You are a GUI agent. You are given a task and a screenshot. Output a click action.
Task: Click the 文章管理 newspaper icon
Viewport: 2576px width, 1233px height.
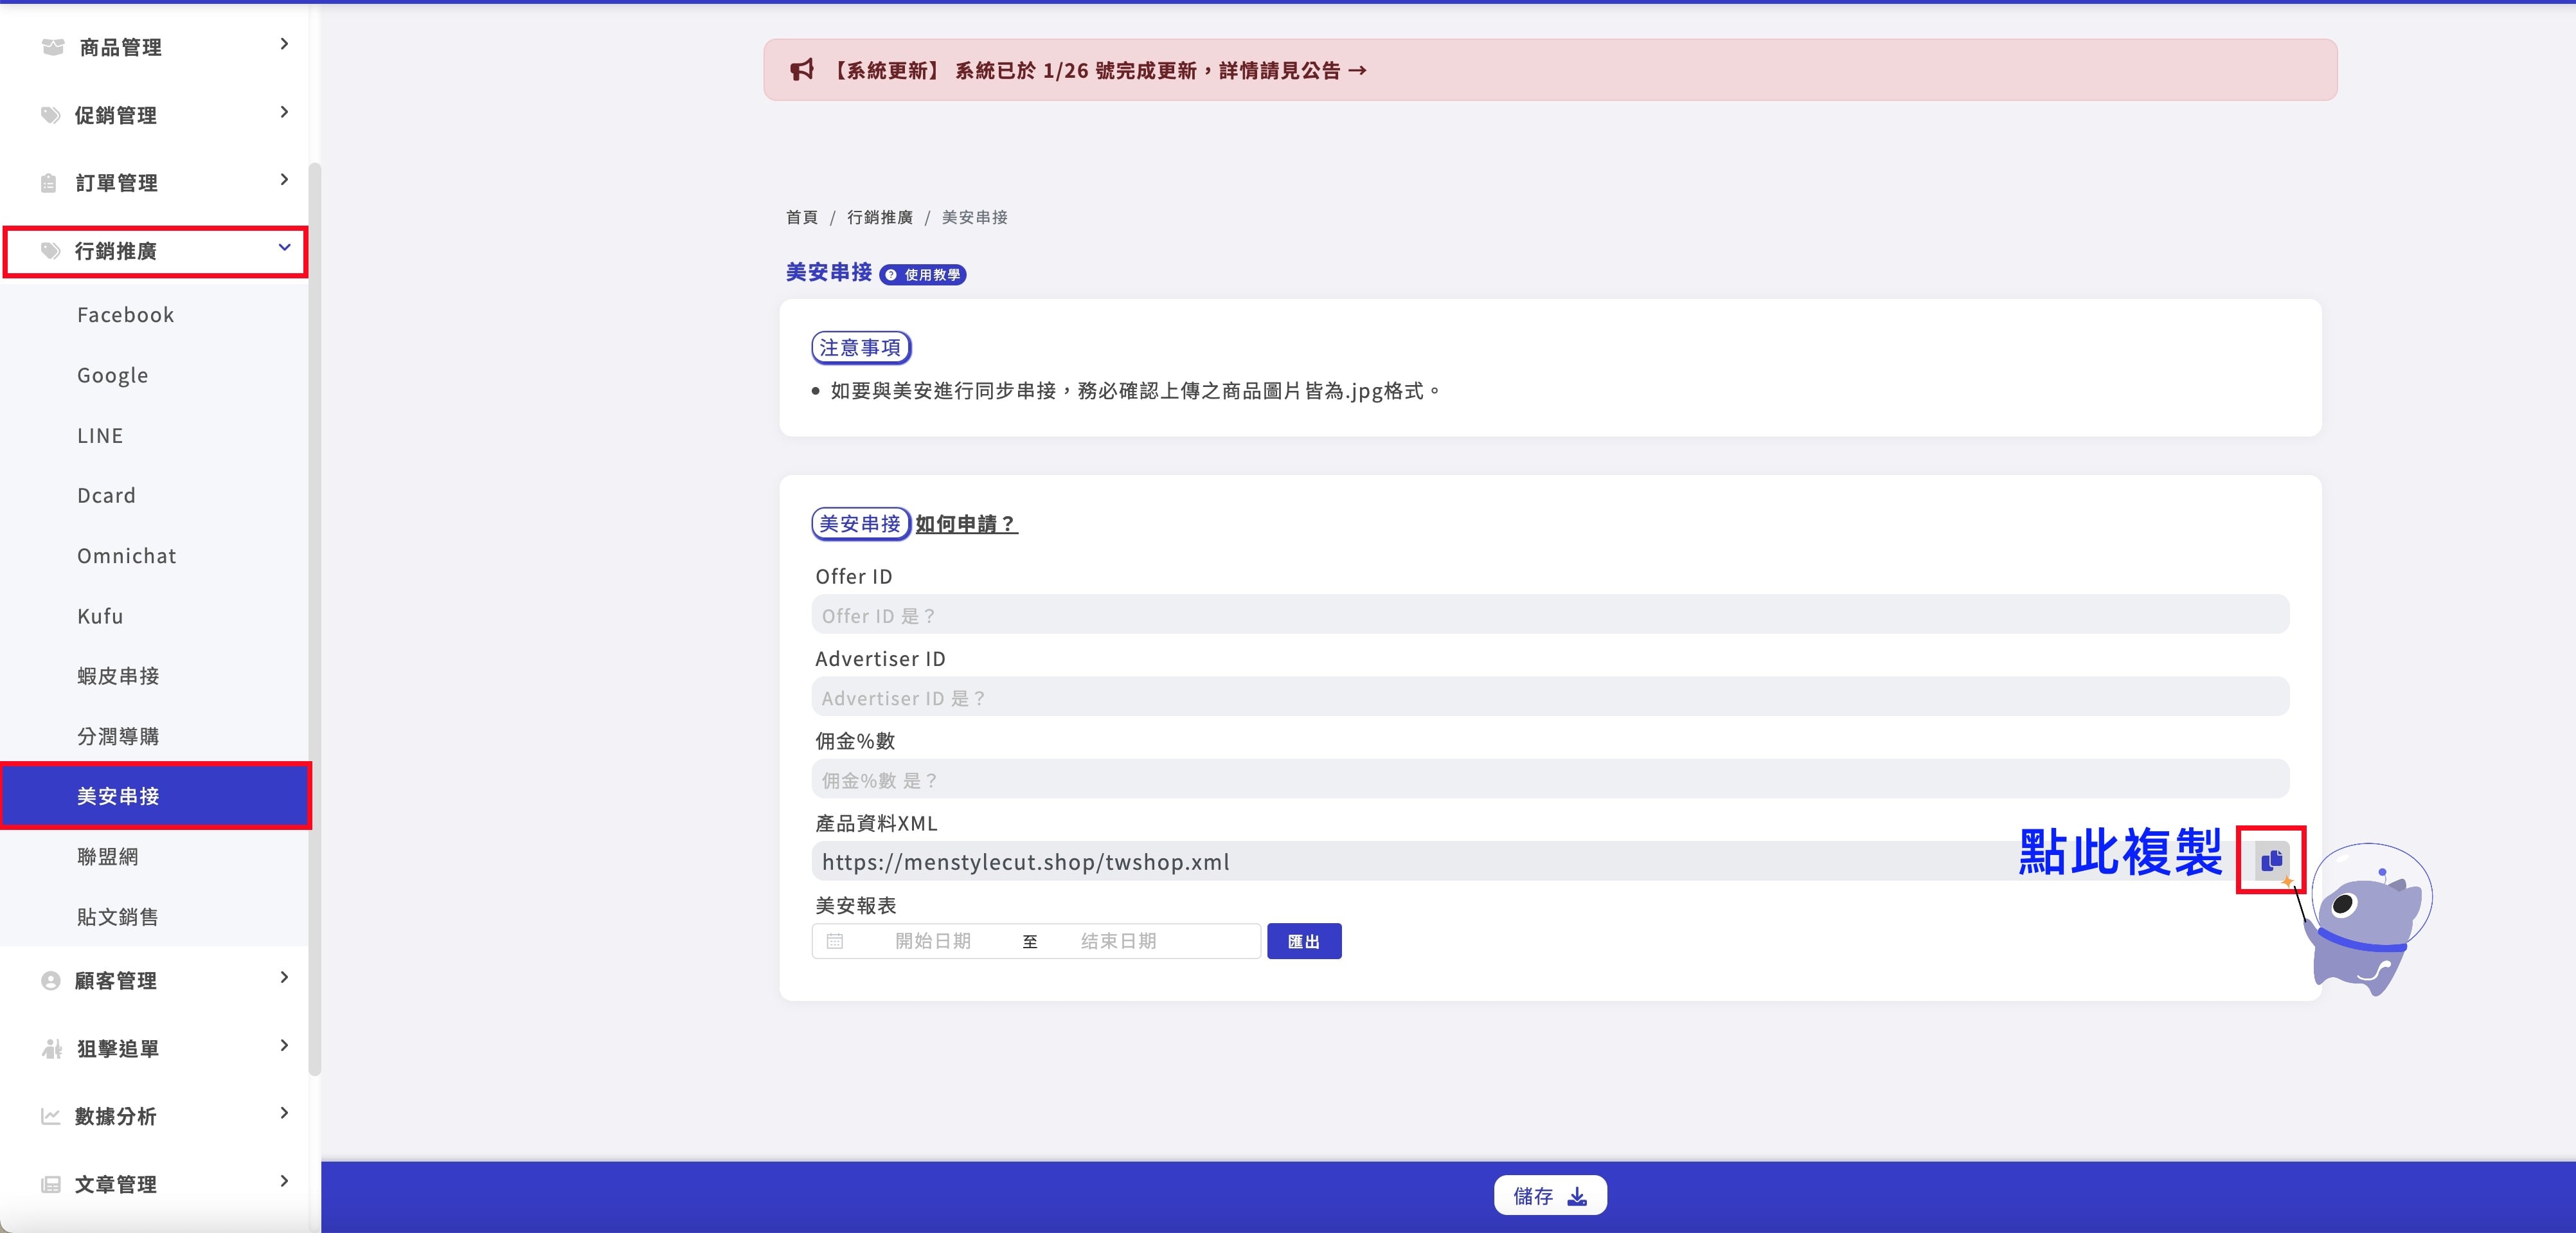[51, 1184]
